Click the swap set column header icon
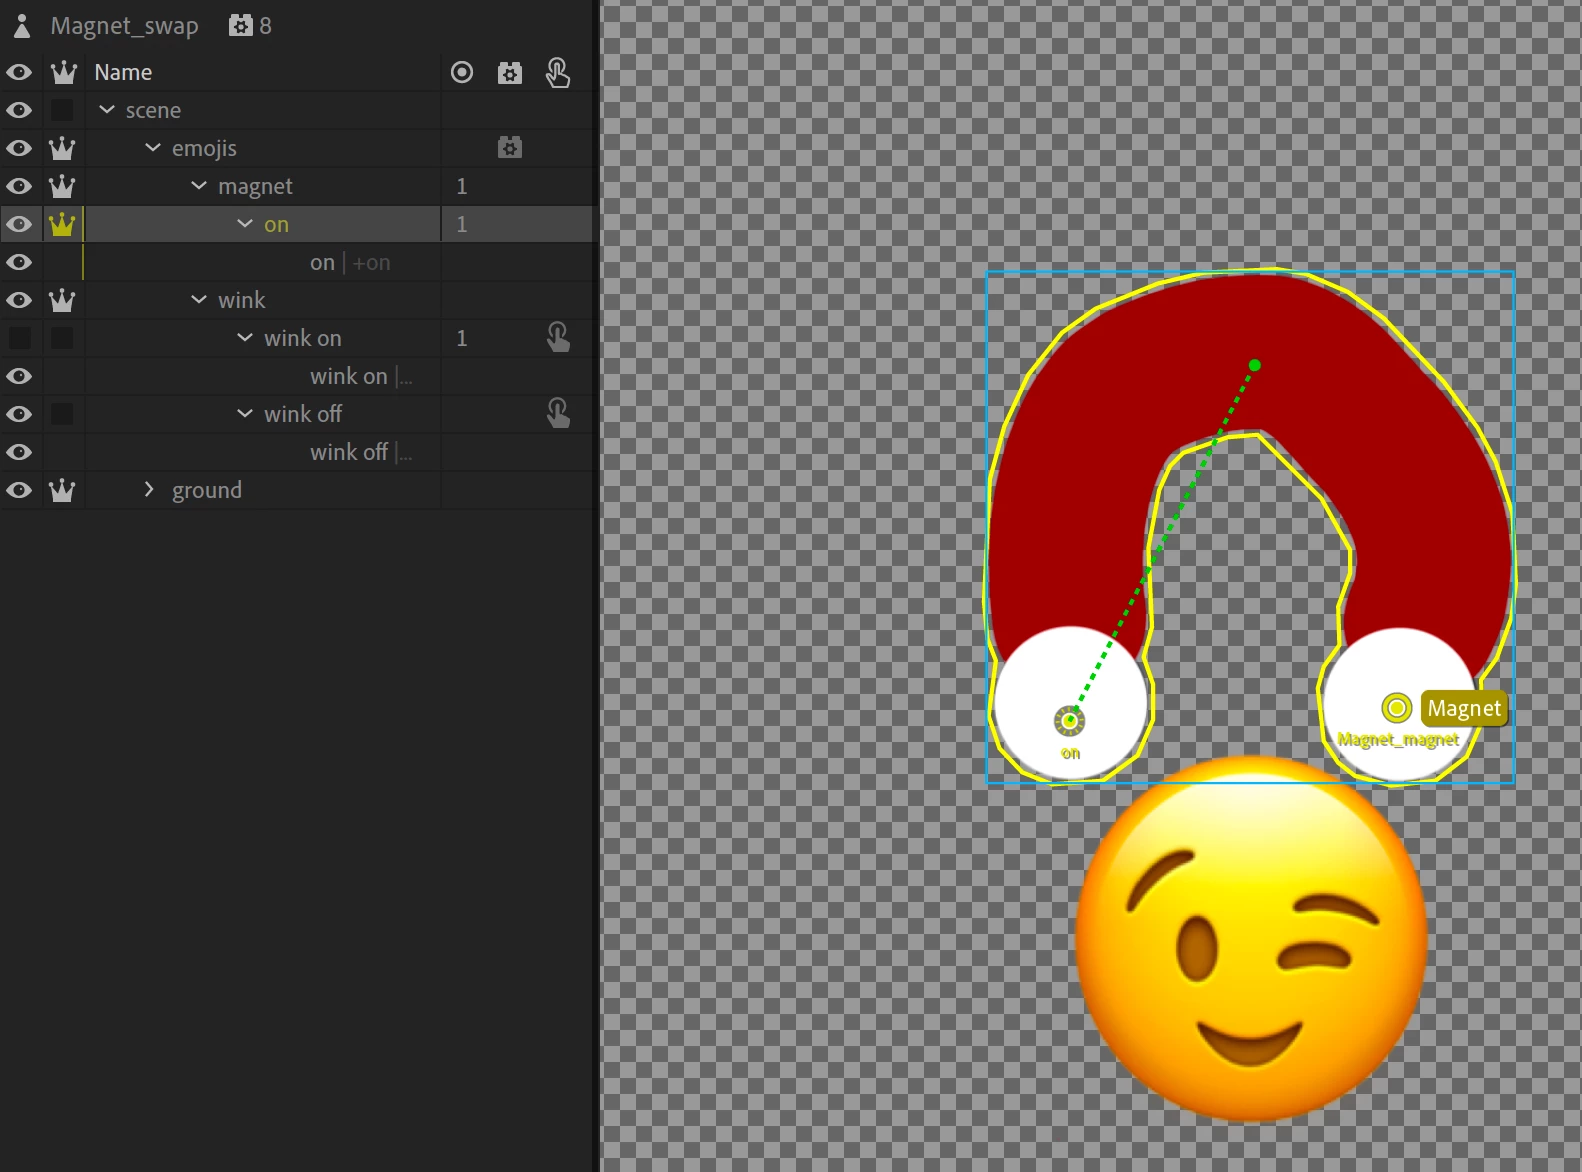 510,73
